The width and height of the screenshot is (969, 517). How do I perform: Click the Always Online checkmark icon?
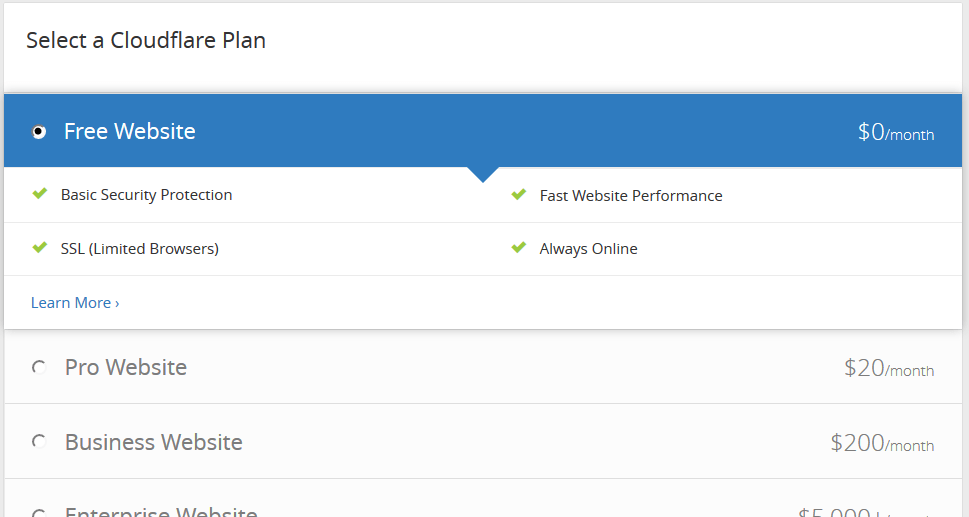pos(518,248)
